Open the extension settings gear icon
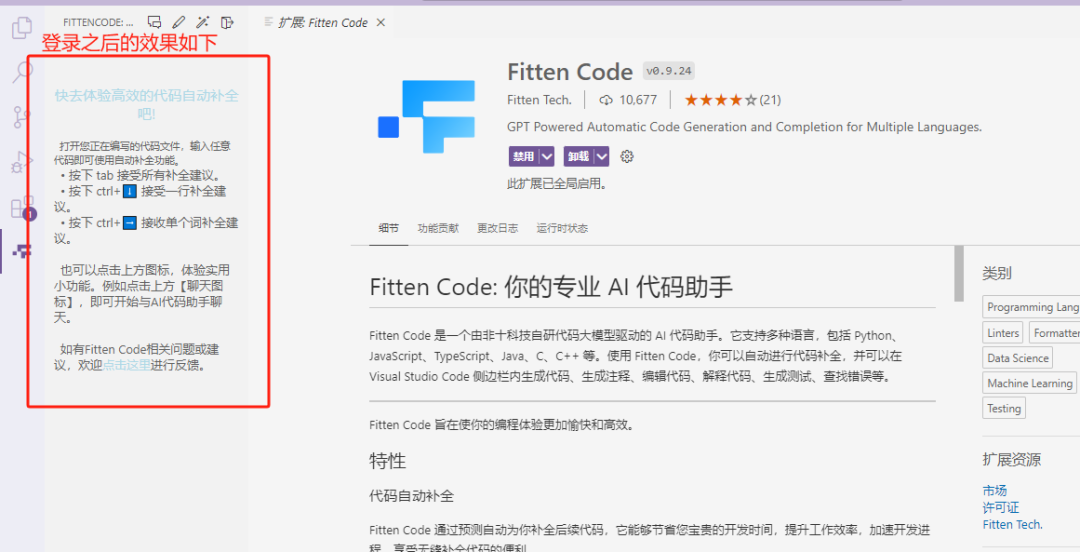 (x=626, y=156)
